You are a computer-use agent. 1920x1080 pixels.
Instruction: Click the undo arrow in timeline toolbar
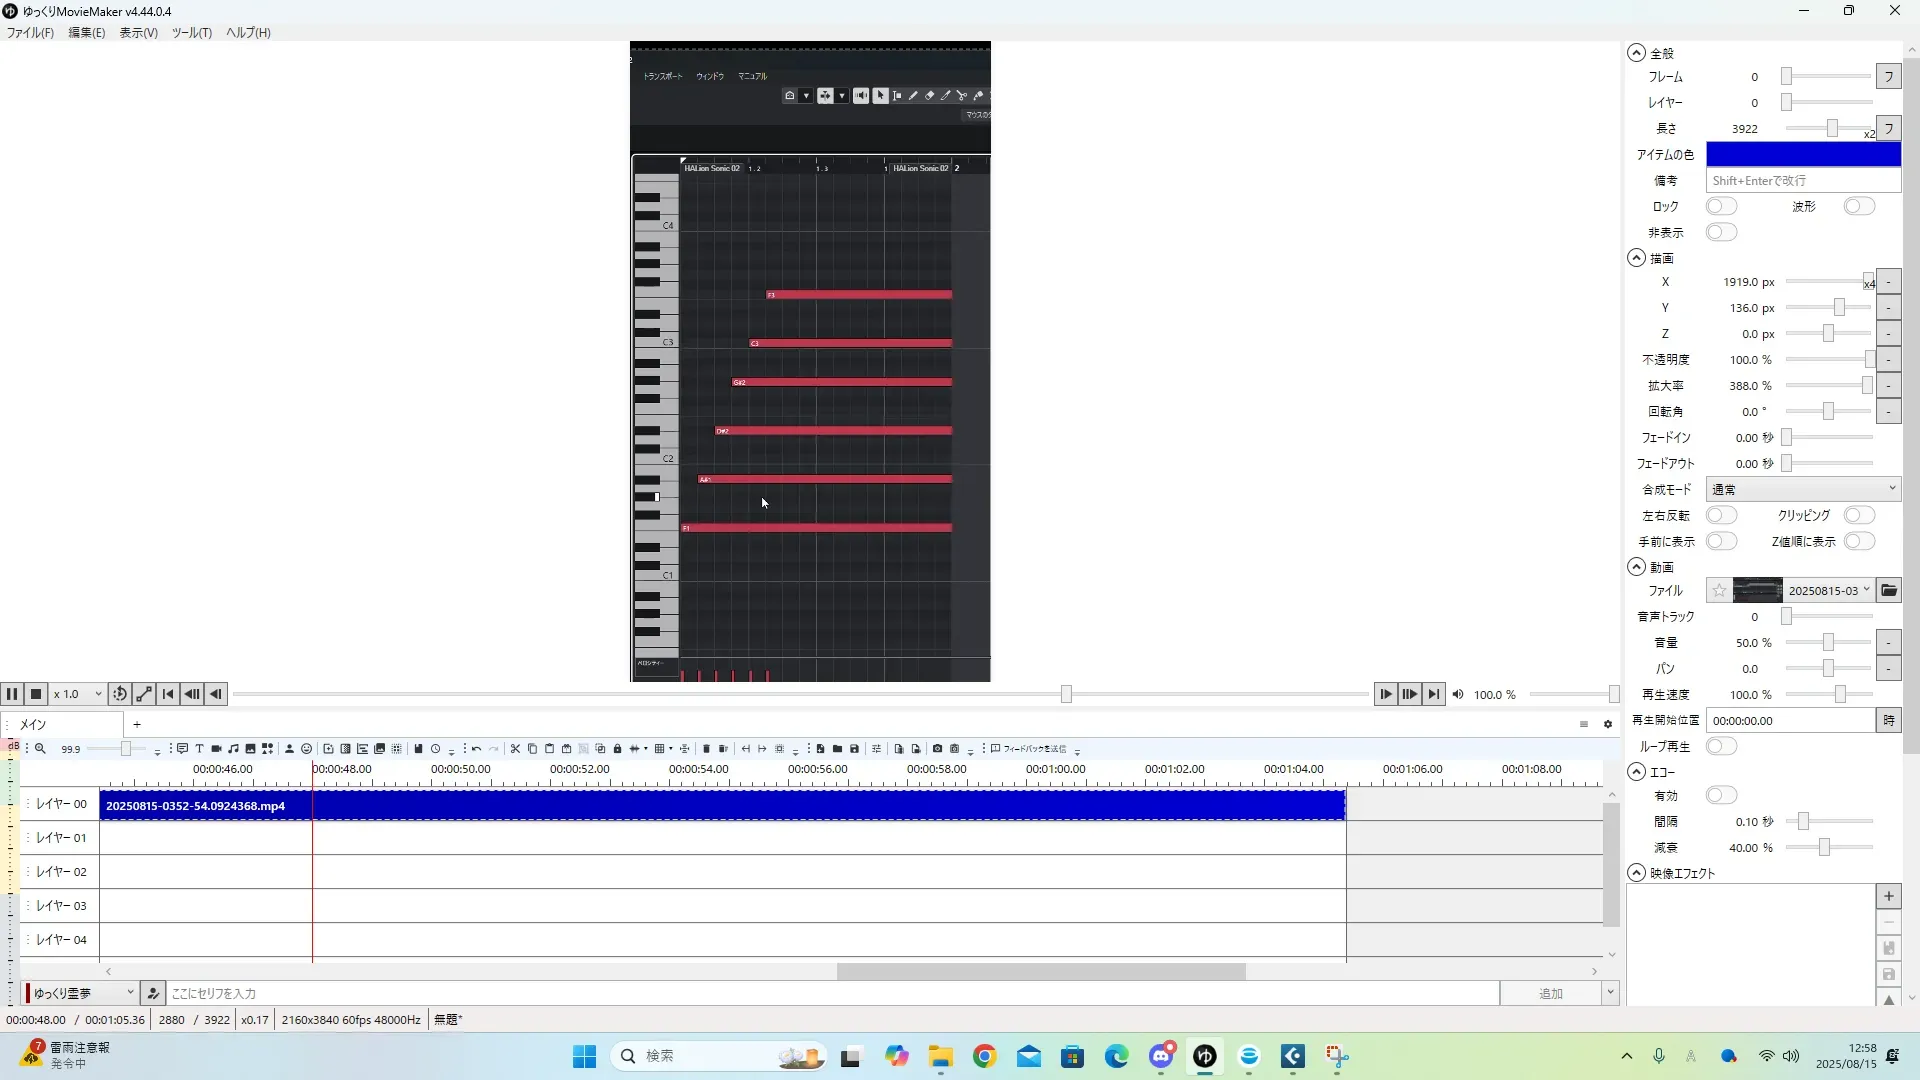[x=476, y=749]
